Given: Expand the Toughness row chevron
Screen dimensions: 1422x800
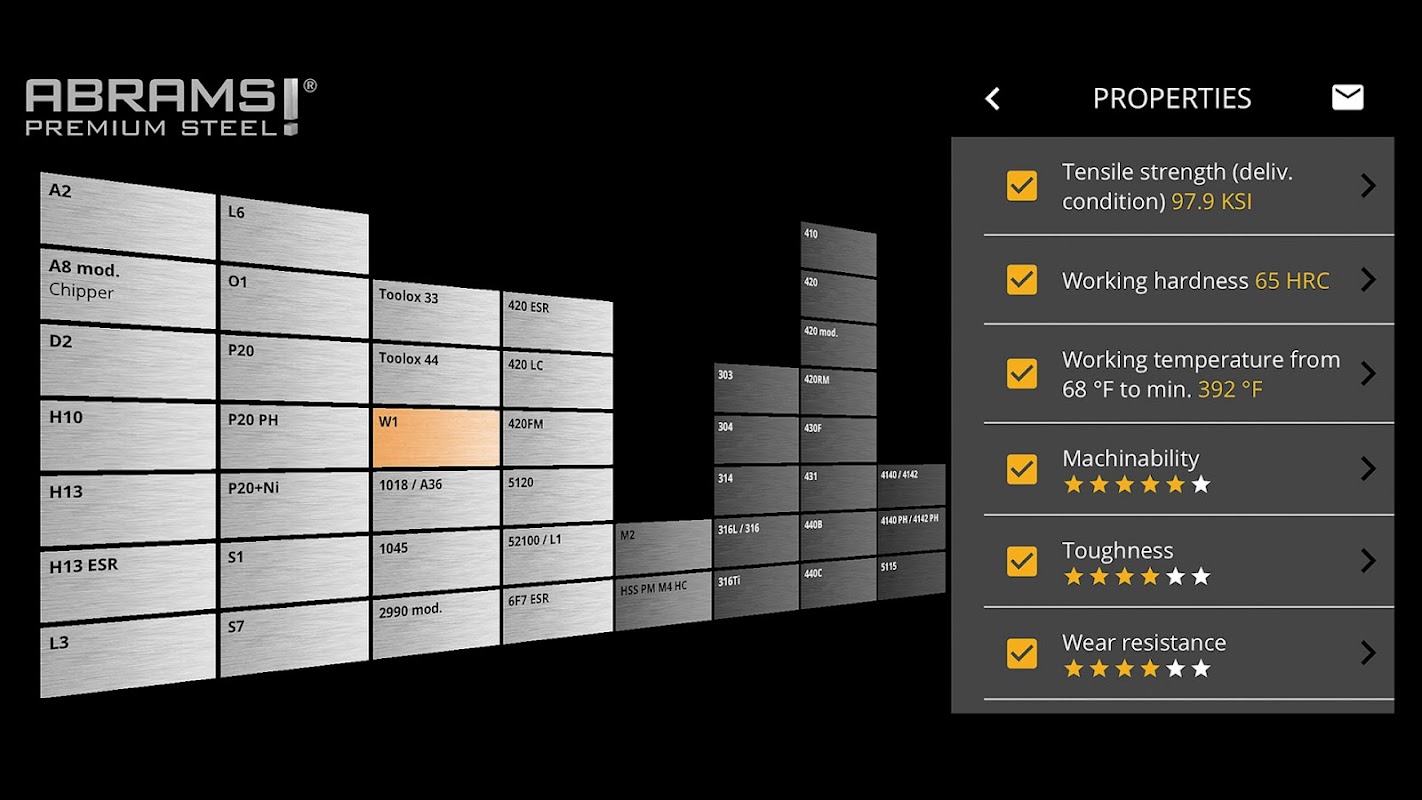Looking at the screenshot, I should pos(1368,561).
